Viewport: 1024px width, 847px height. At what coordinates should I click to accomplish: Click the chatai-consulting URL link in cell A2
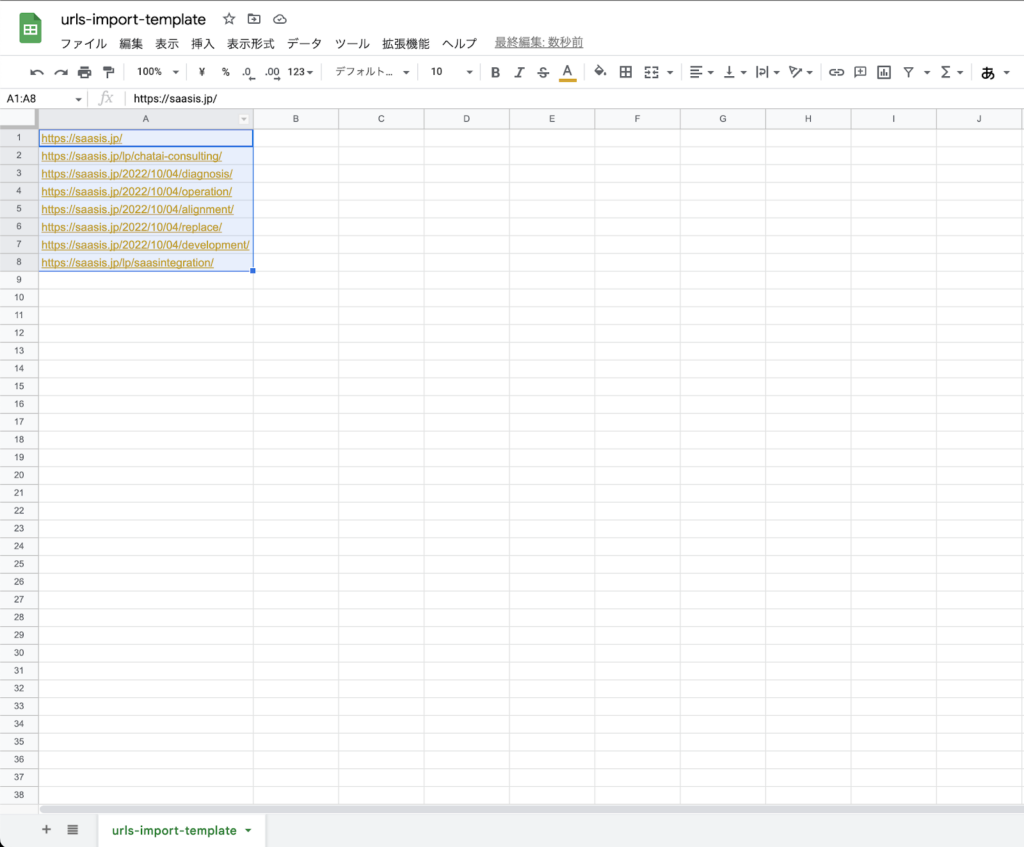131,156
